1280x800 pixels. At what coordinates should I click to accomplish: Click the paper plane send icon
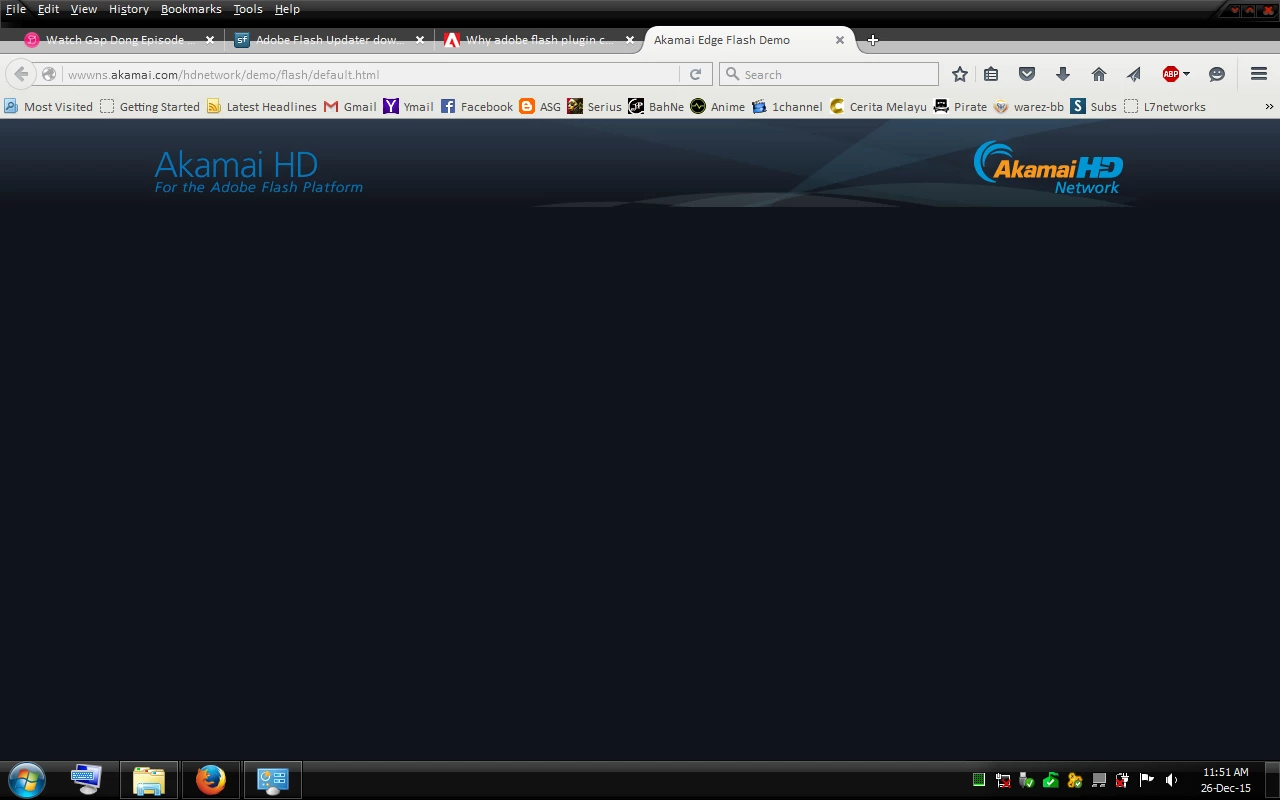click(1134, 74)
